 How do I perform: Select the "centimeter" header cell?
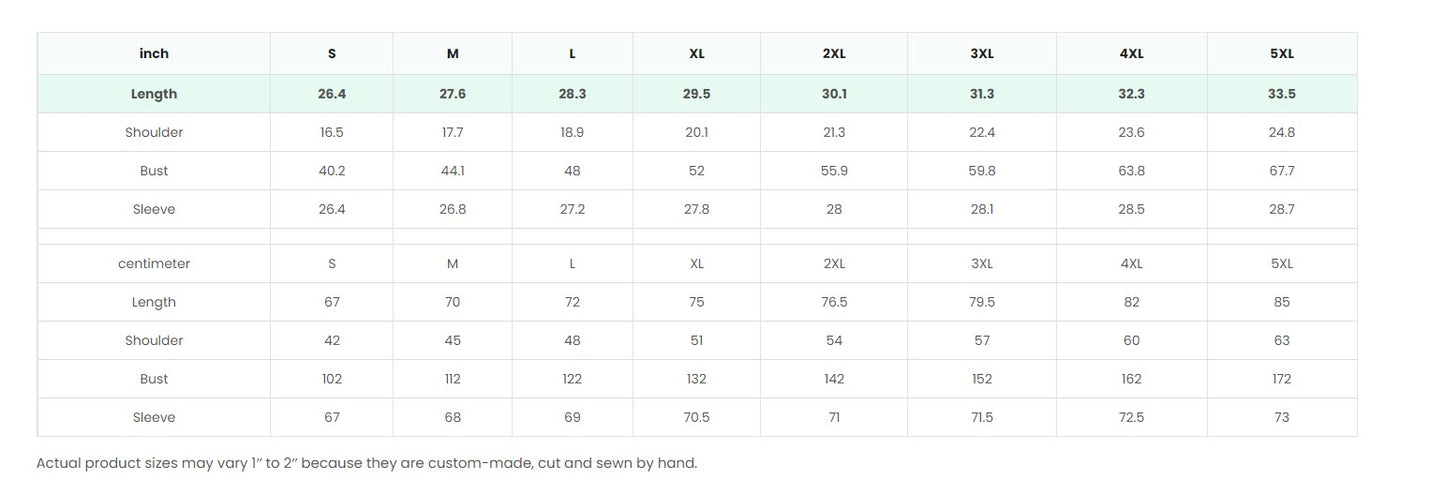pos(154,264)
